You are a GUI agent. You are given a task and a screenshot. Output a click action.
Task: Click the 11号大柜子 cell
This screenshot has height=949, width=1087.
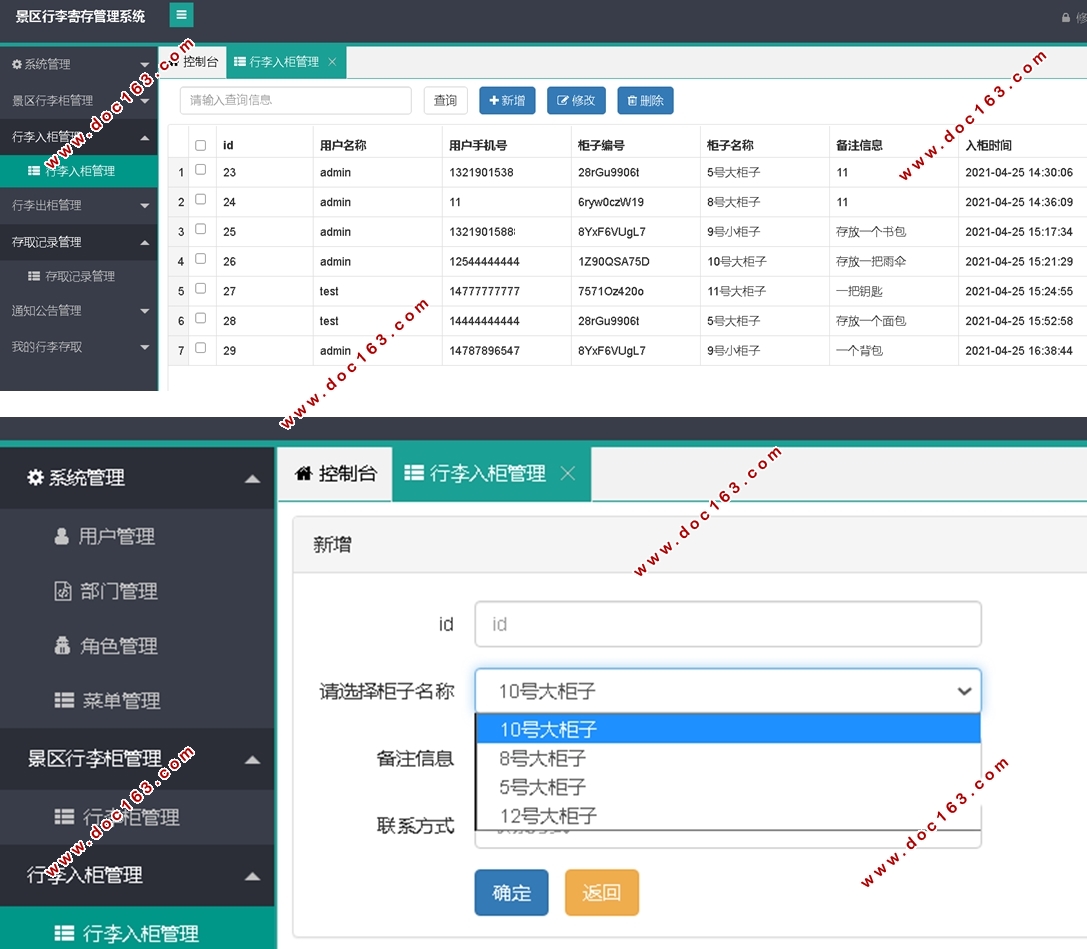click(736, 291)
